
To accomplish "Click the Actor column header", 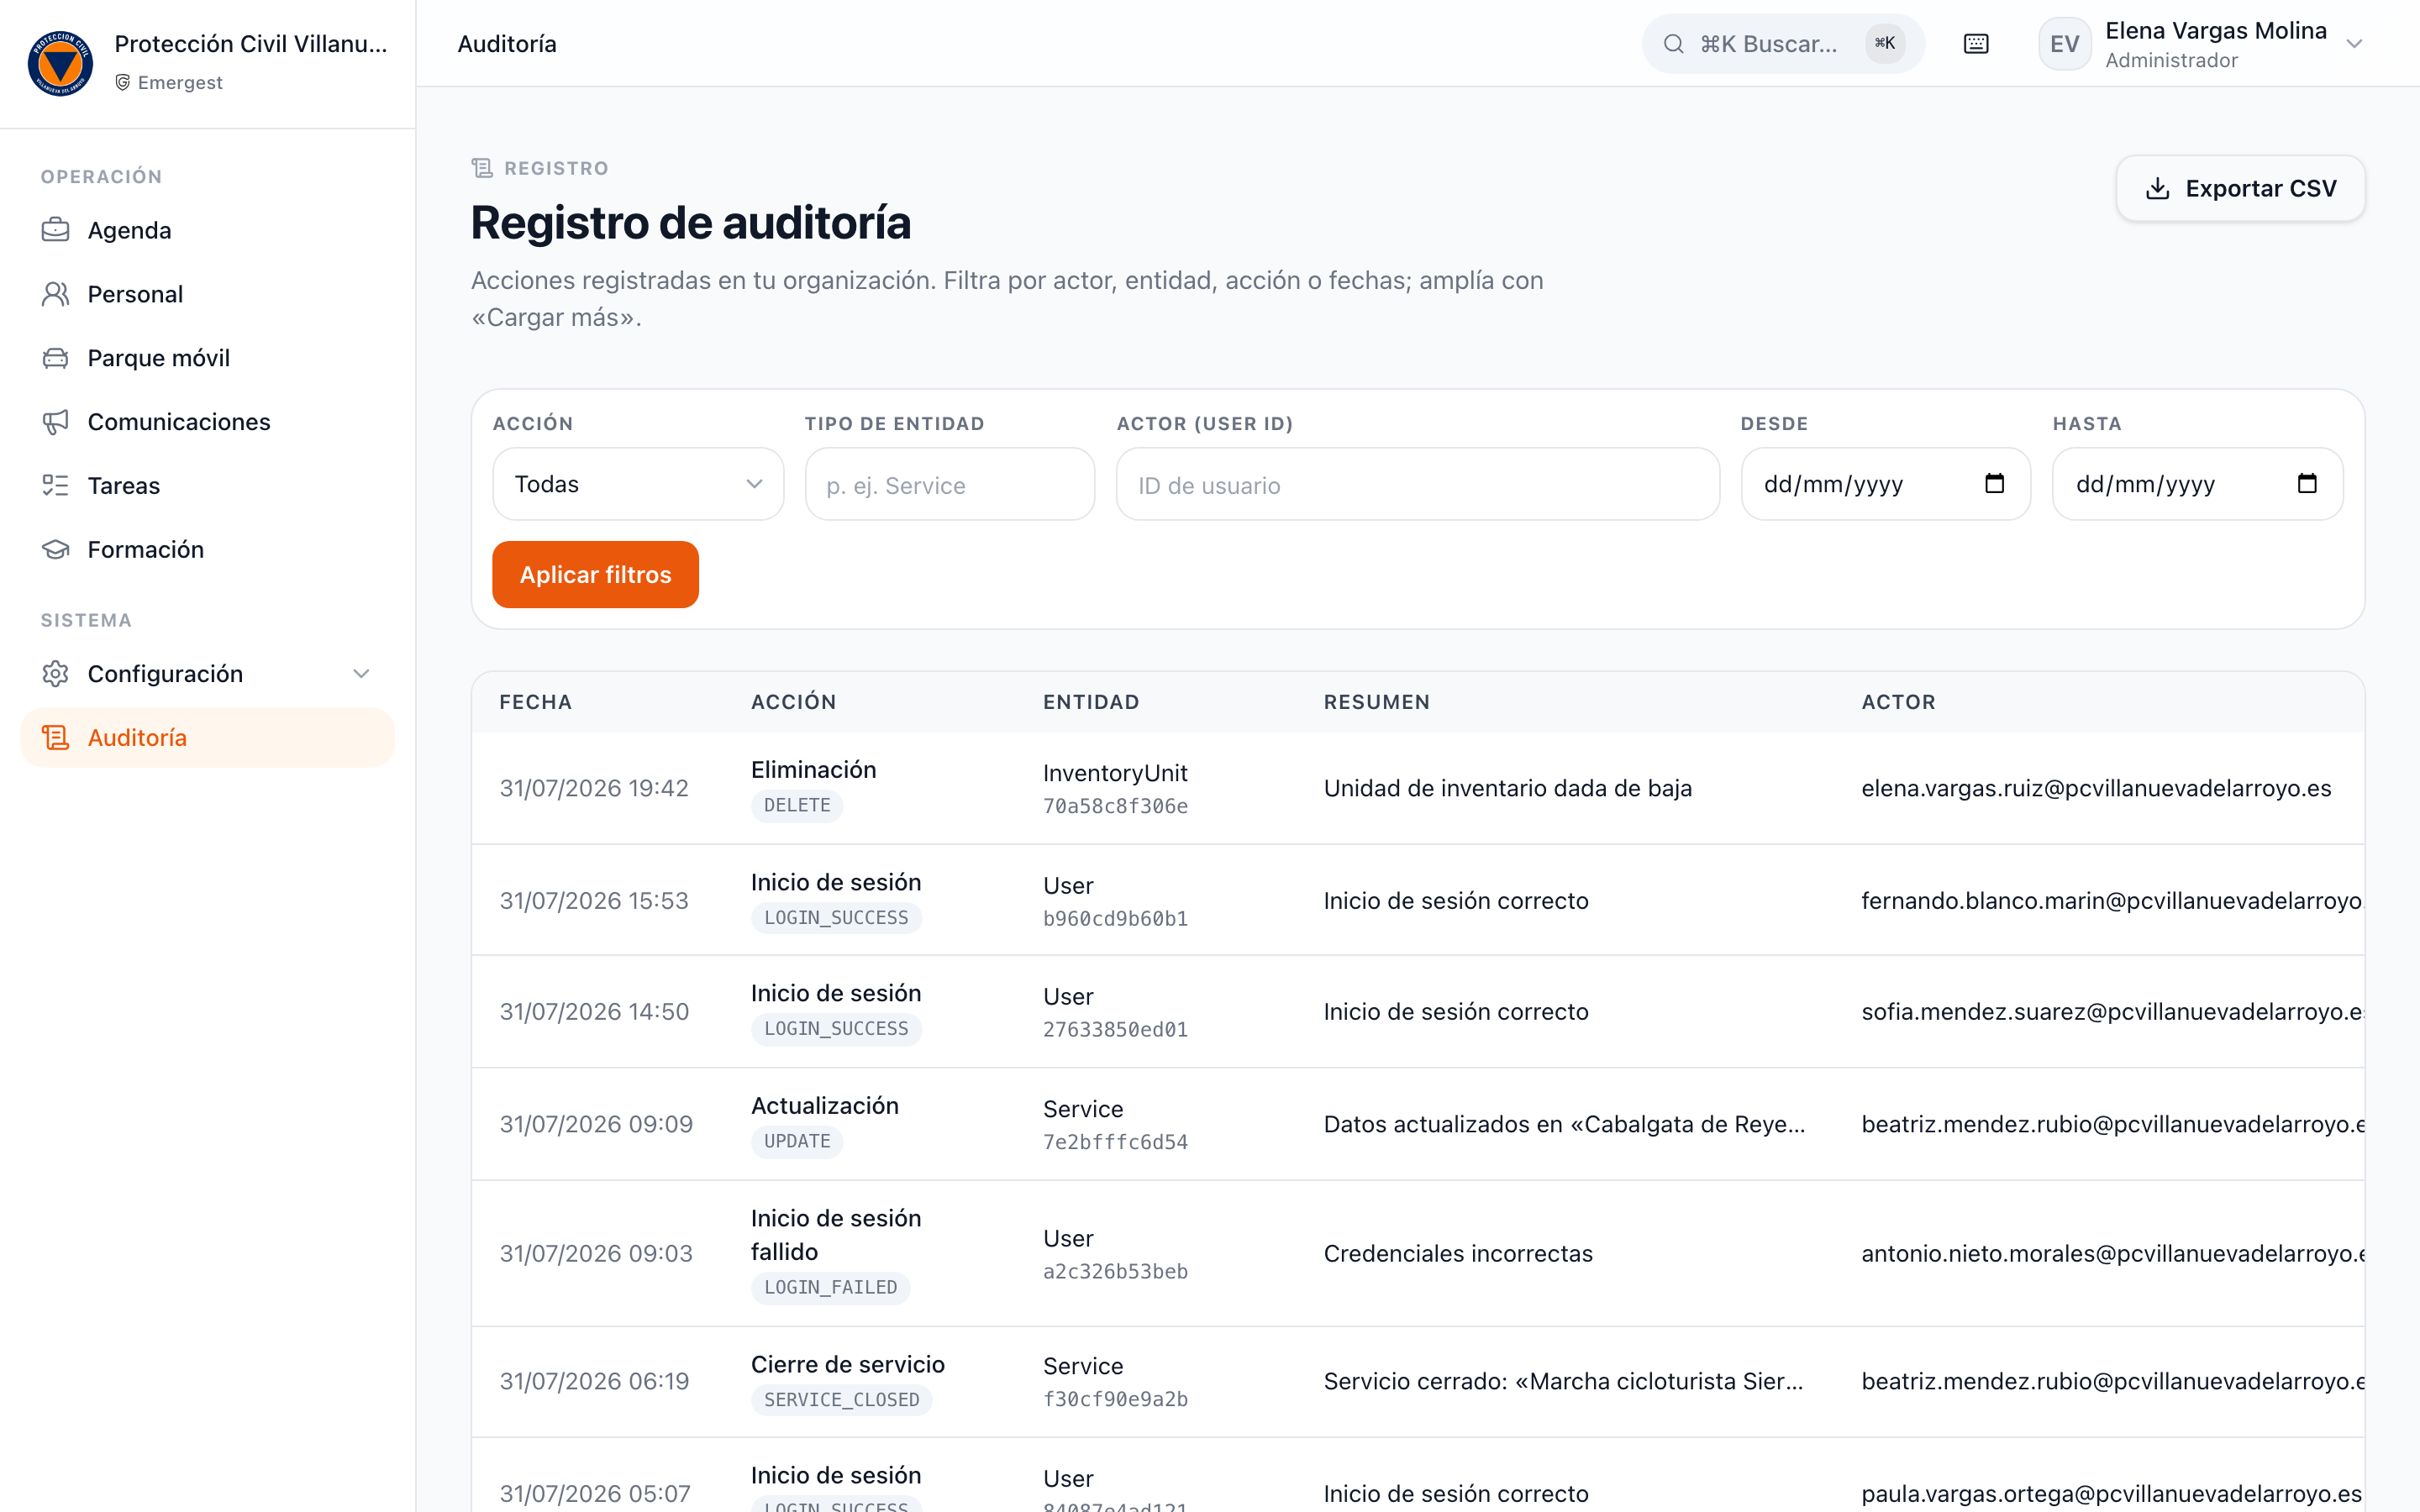I will tap(1899, 702).
